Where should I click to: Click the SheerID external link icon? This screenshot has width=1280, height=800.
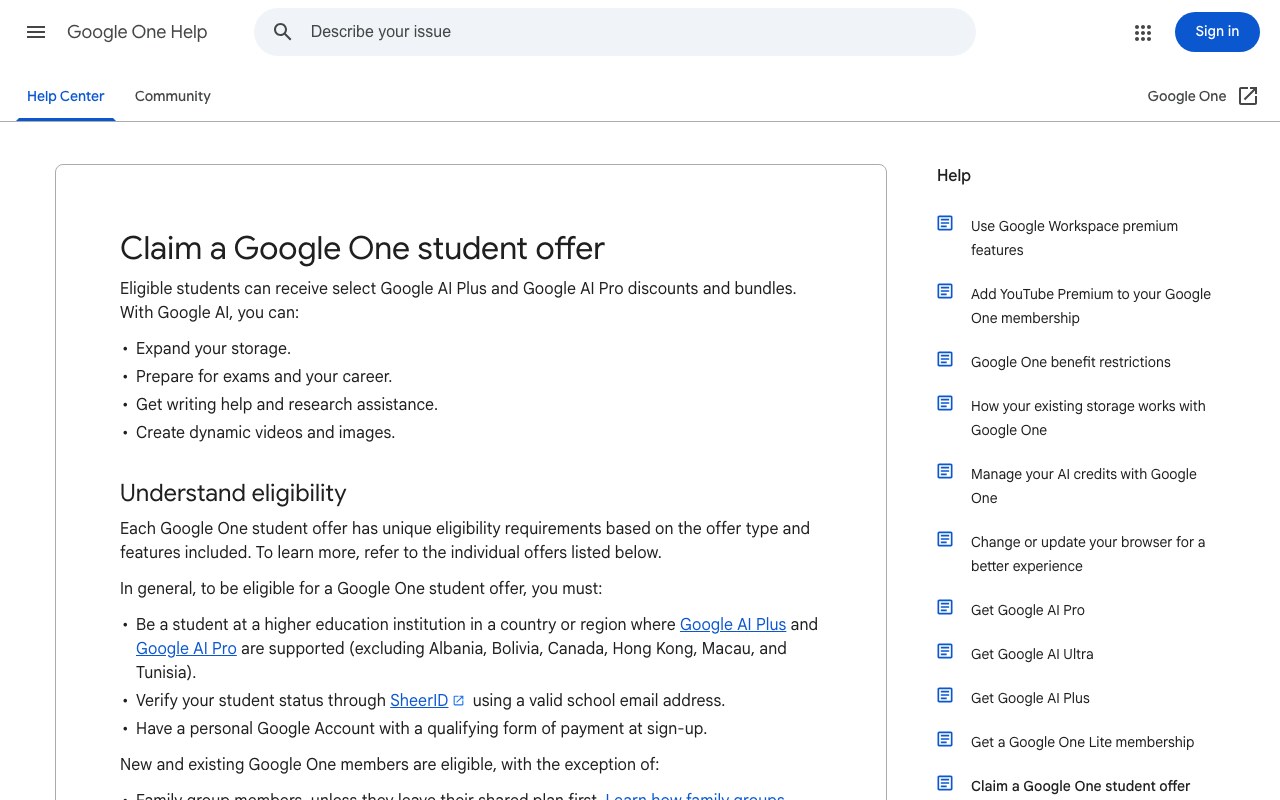pos(458,700)
